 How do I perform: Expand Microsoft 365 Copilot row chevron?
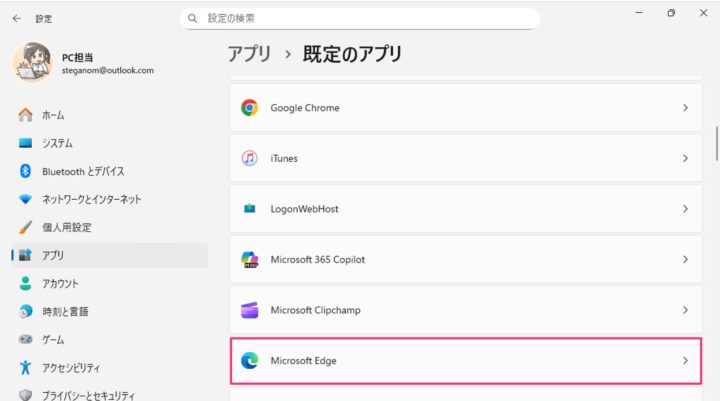(685, 260)
